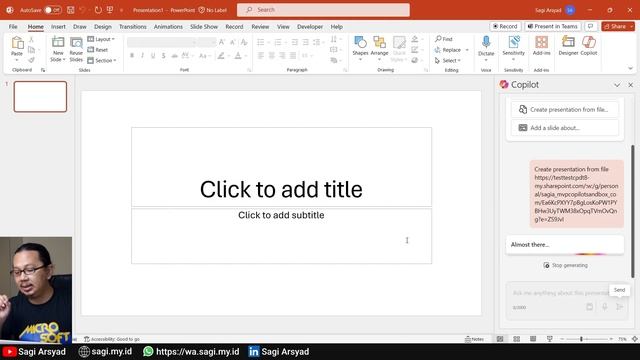Switch to the Insert tab
The image size is (640, 360).
click(x=58, y=27)
